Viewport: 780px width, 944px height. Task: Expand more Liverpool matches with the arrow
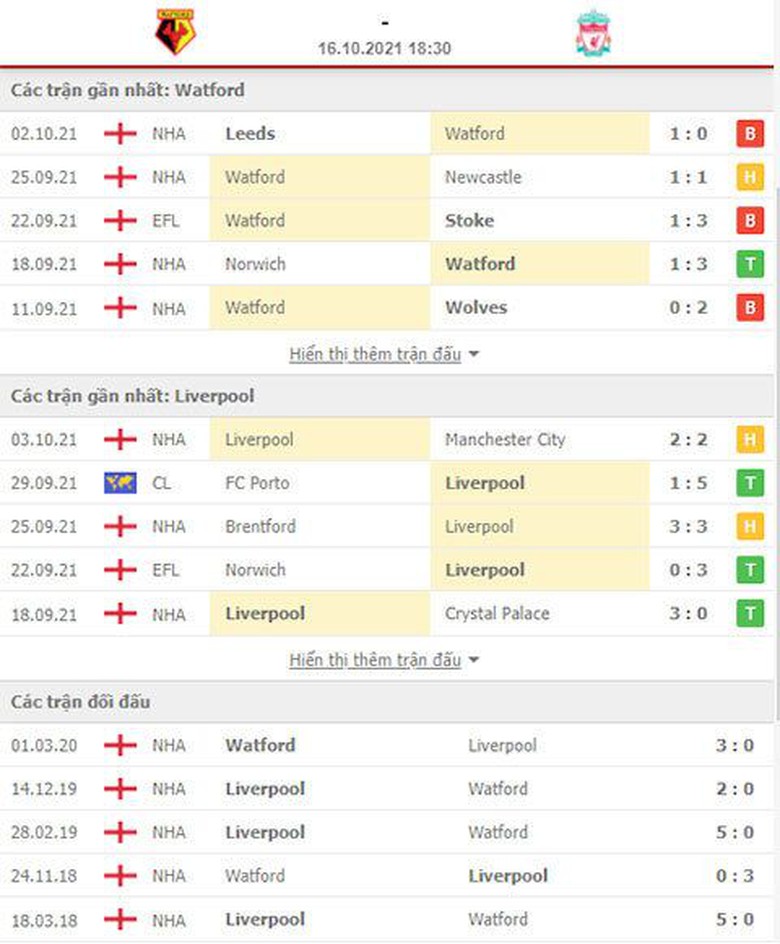473,661
